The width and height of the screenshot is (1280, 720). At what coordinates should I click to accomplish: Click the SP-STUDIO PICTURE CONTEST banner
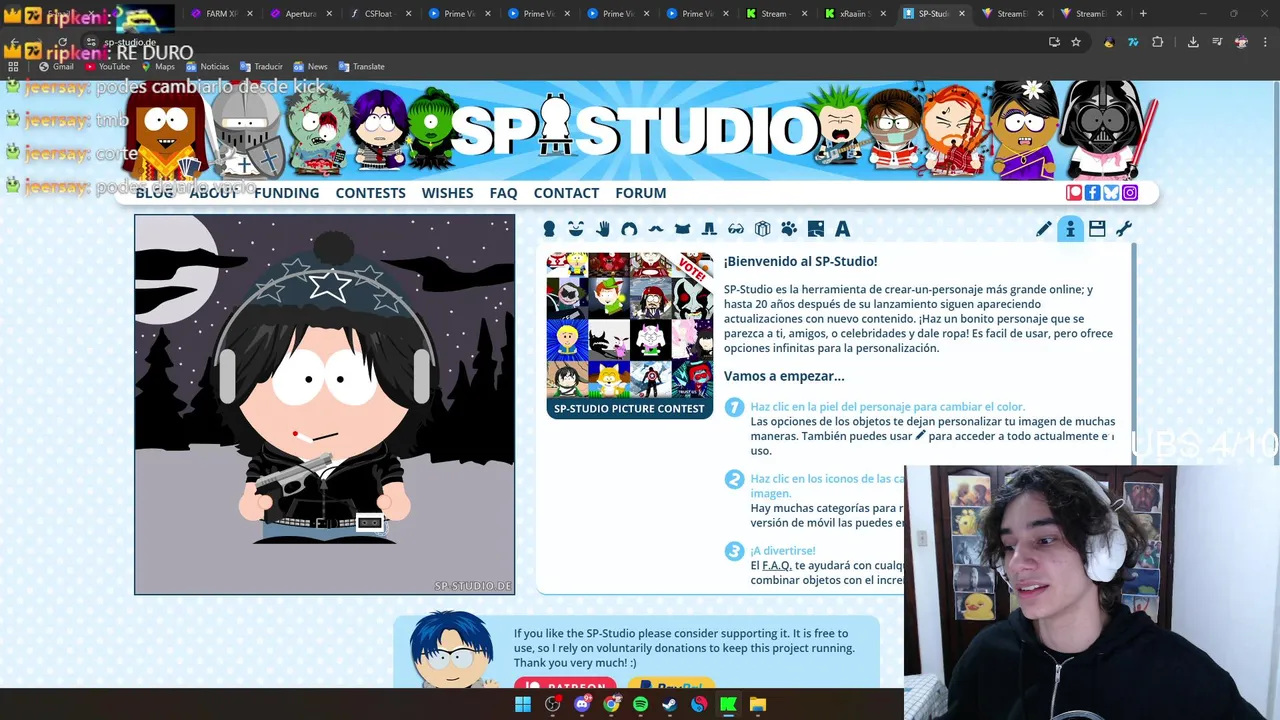(x=629, y=408)
